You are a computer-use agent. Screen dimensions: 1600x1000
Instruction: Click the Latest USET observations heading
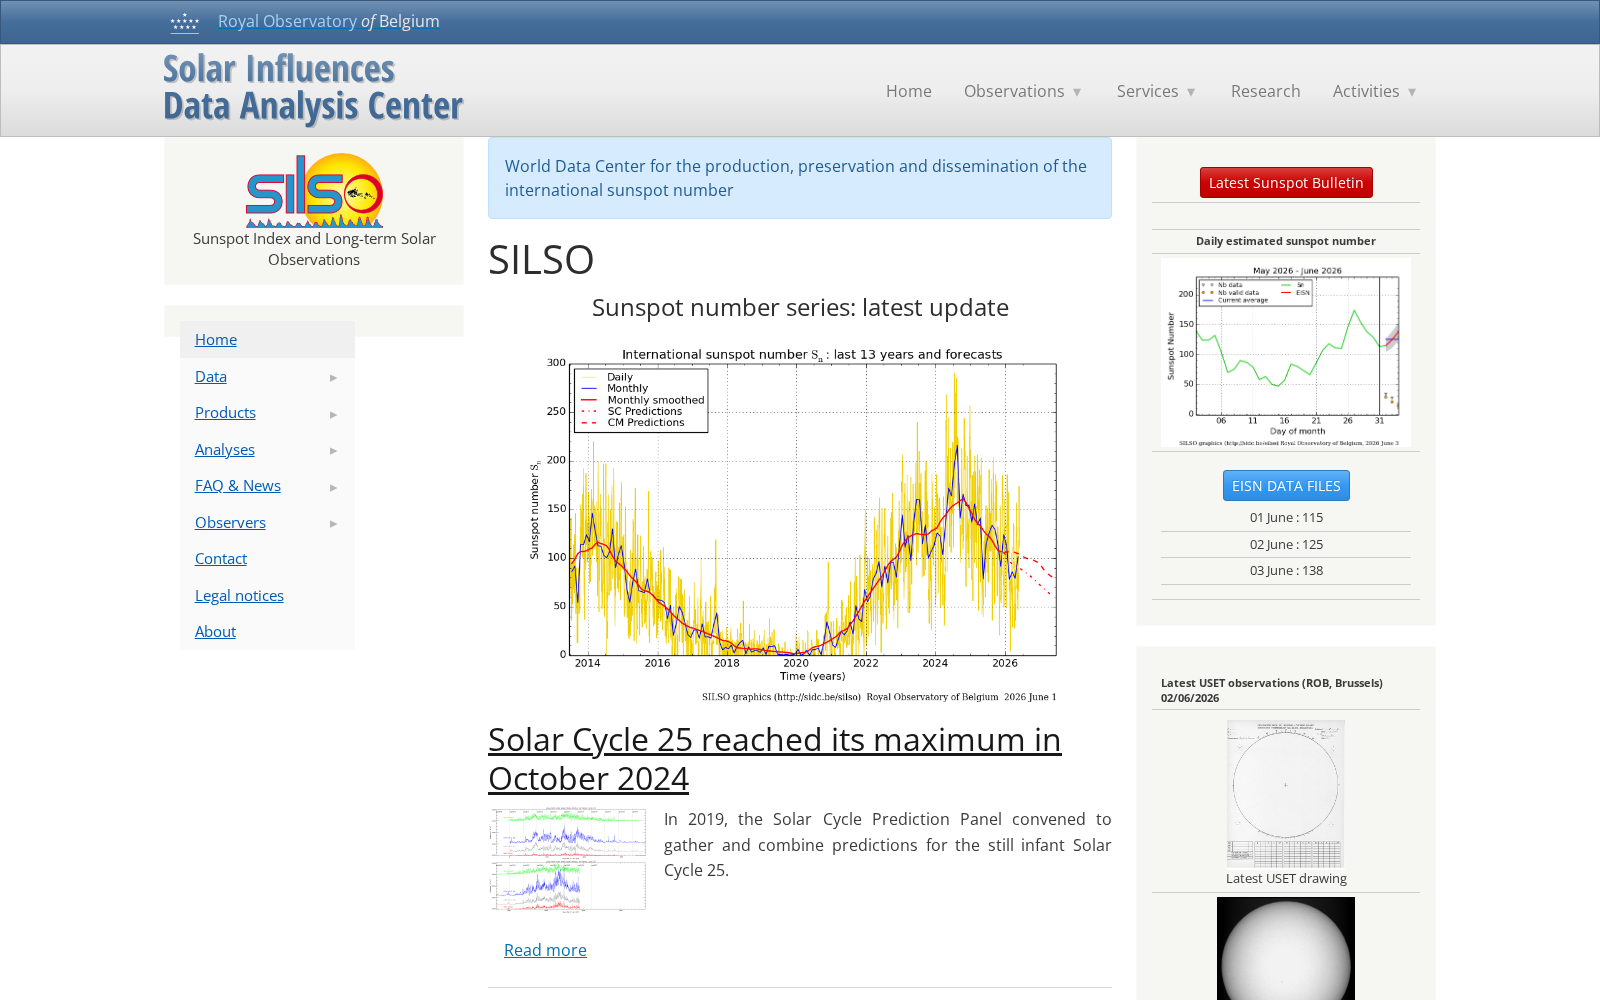1272,690
